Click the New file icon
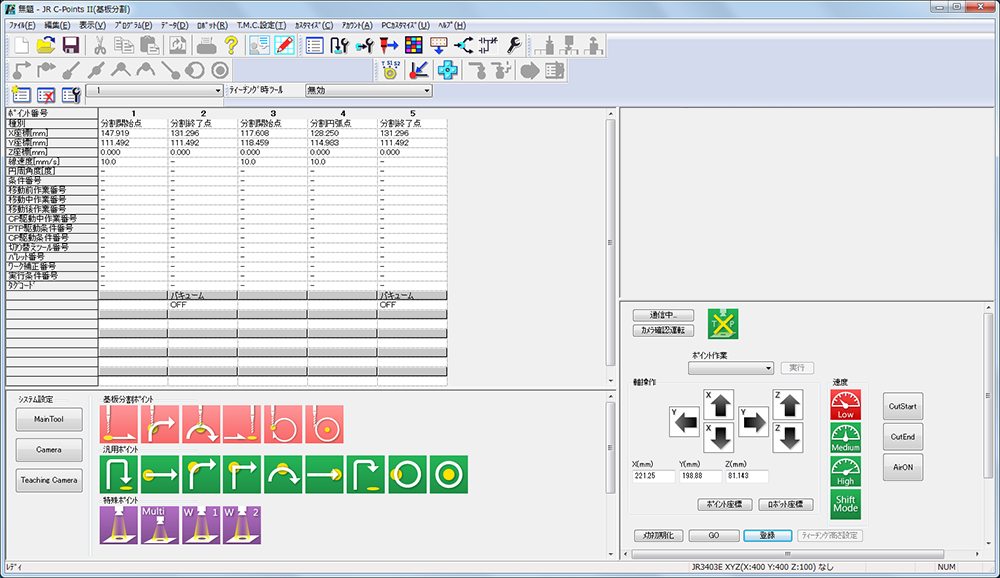This screenshot has width=1000, height=578. click(21, 45)
